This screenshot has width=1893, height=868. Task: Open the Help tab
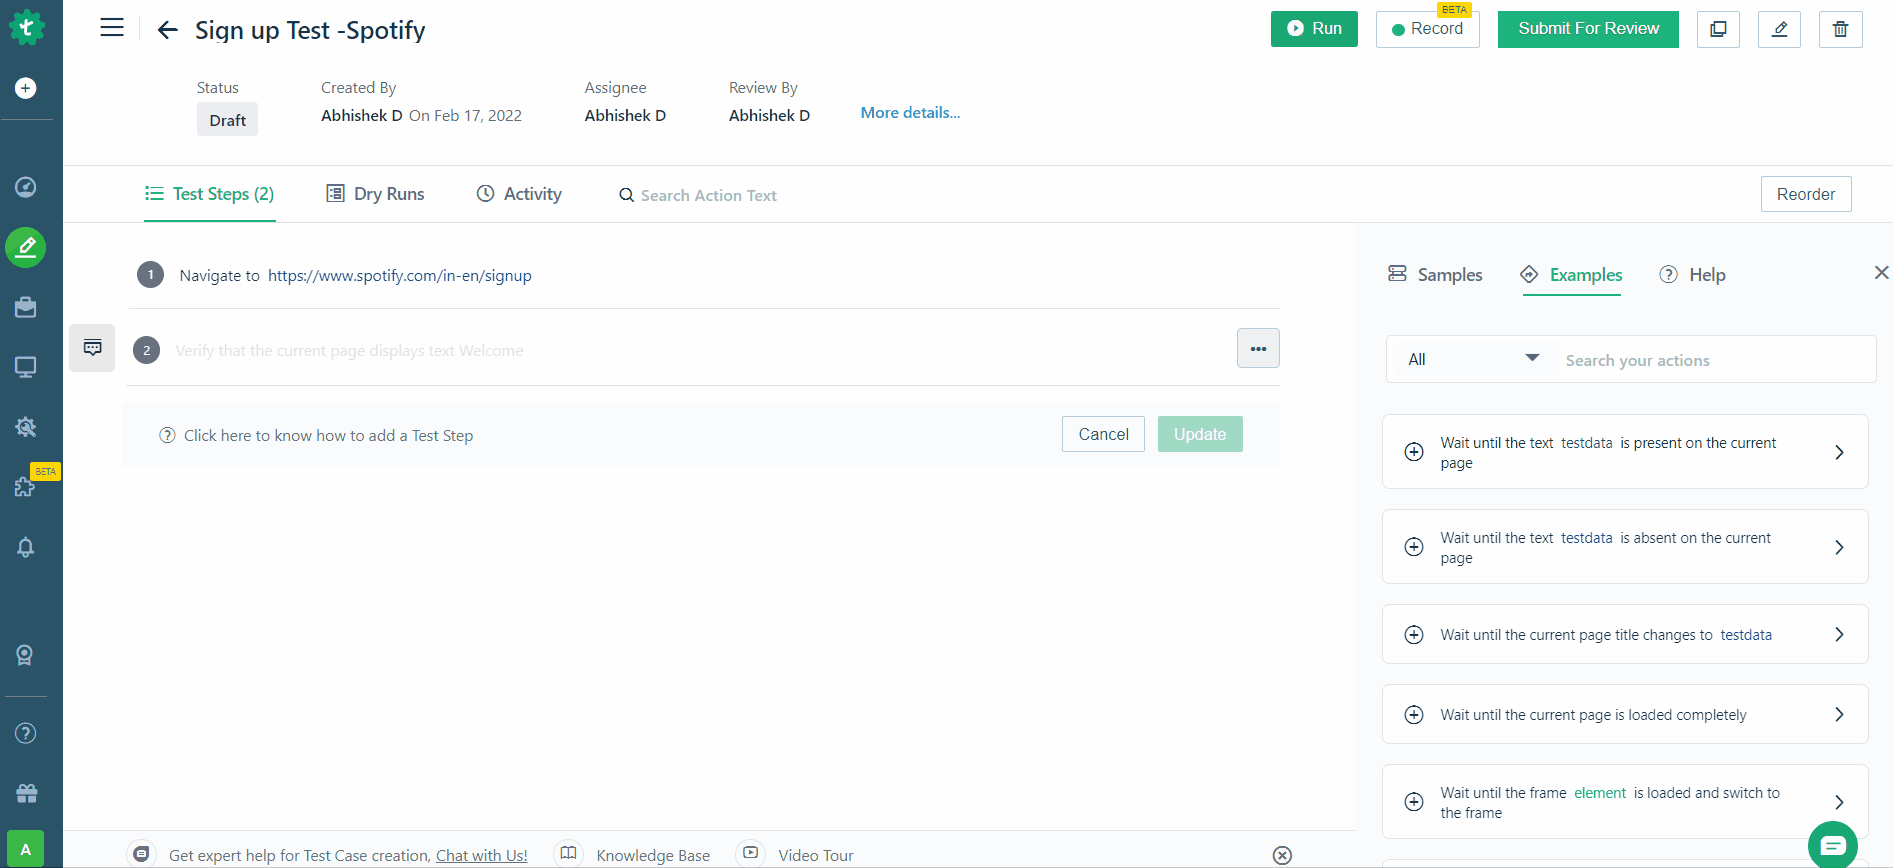pyautogui.click(x=1692, y=274)
